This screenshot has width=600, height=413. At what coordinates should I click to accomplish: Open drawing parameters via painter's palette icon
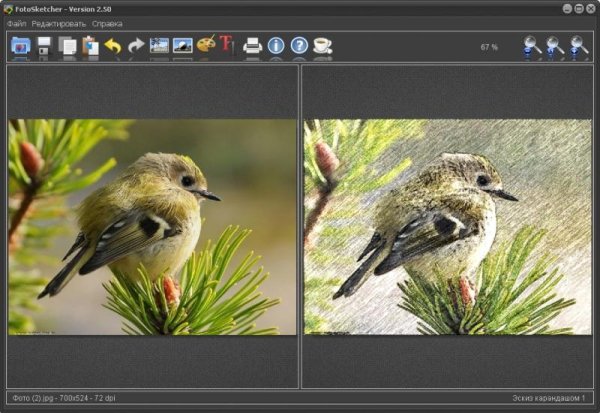pyautogui.click(x=206, y=44)
